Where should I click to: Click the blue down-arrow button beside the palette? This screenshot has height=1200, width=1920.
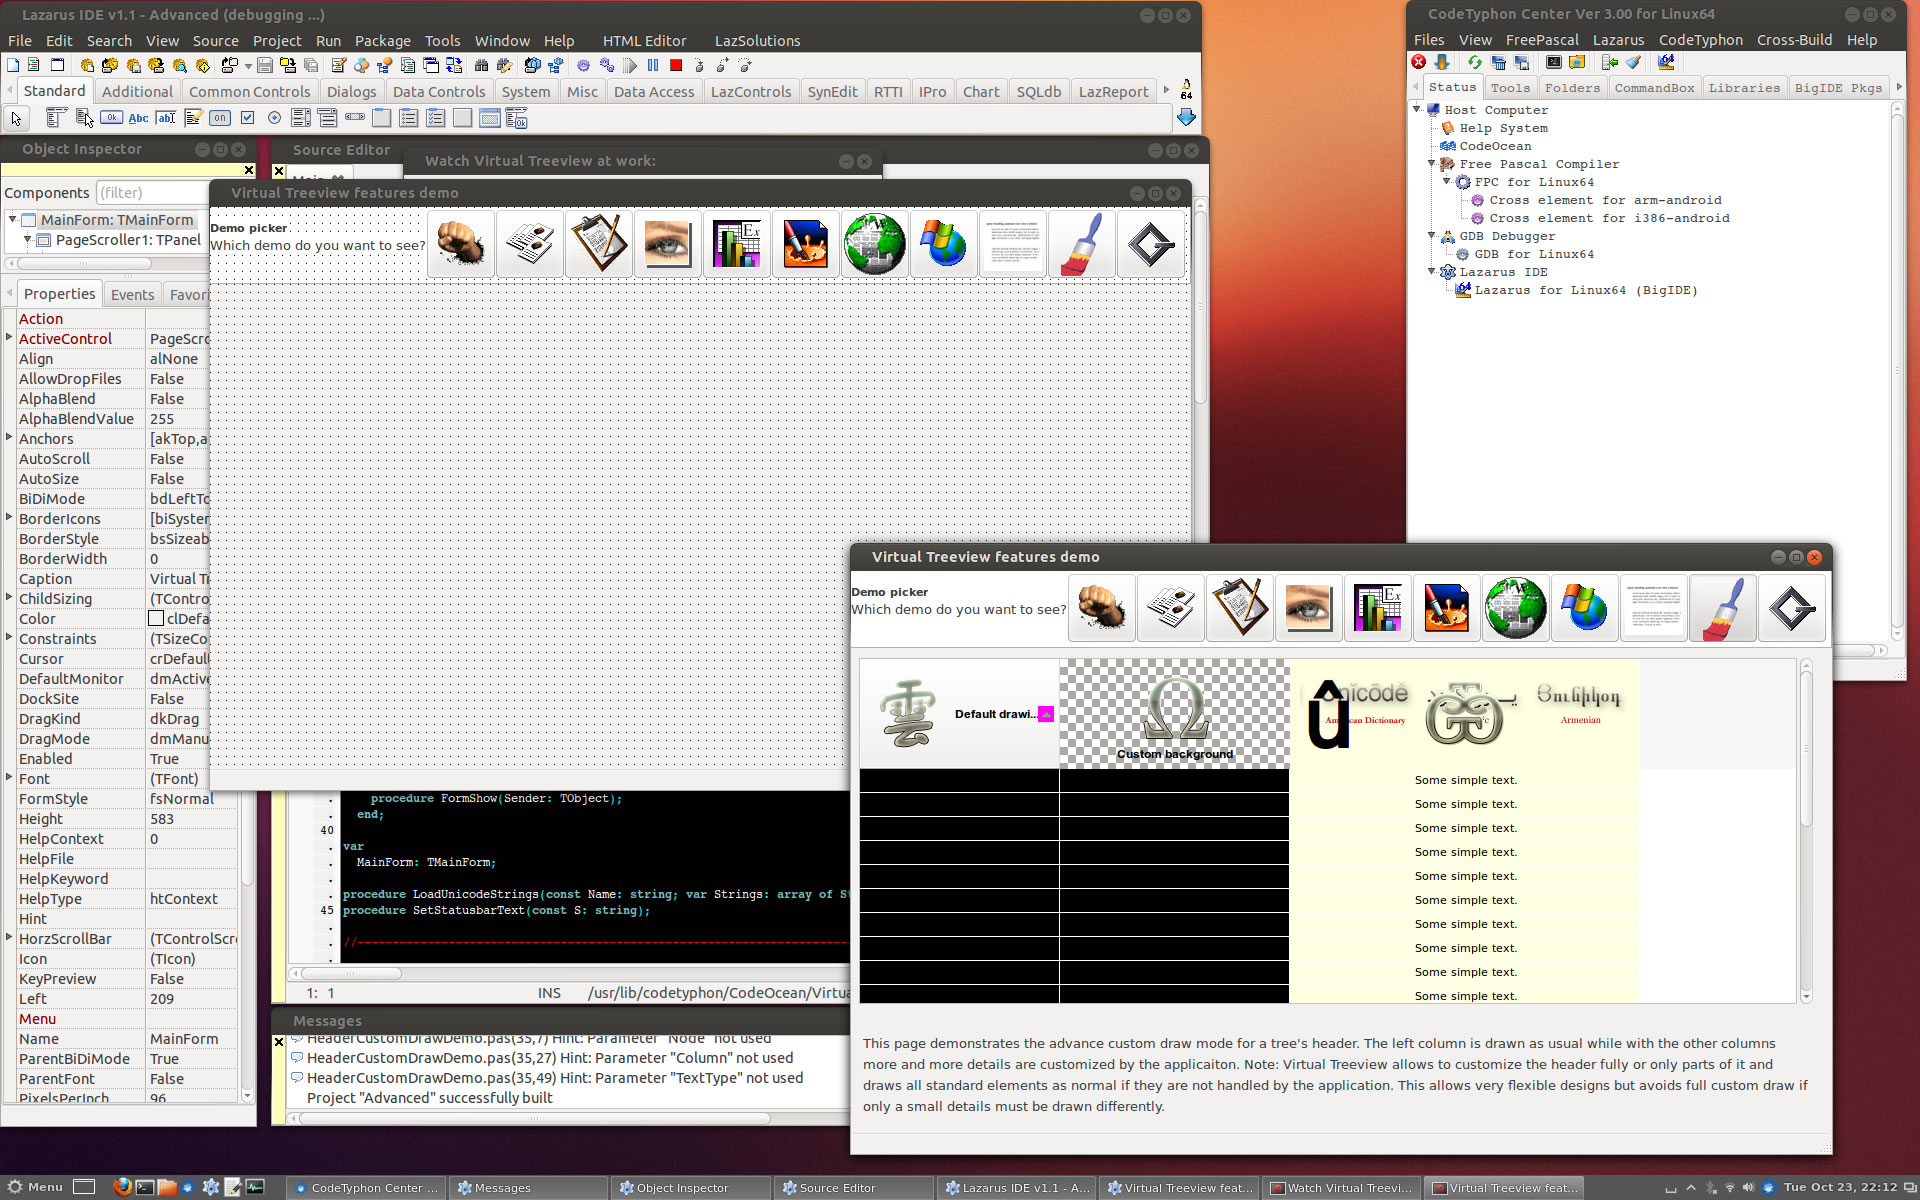[x=1186, y=118]
